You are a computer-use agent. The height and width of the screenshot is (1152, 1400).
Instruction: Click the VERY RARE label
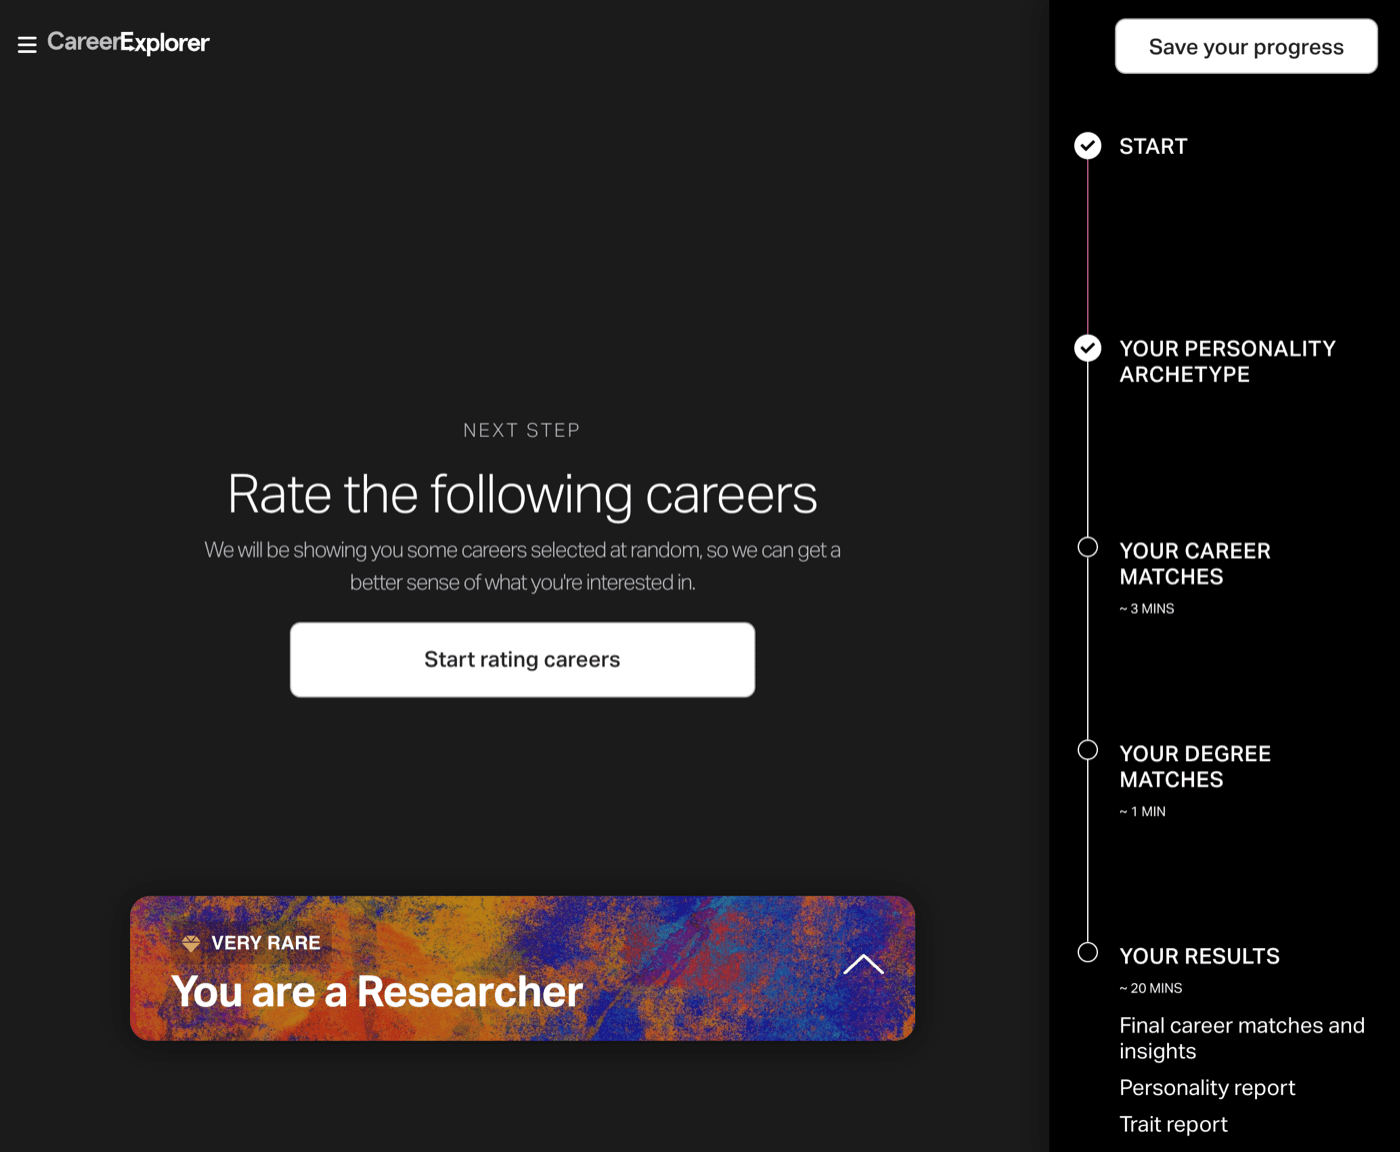[266, 943]
